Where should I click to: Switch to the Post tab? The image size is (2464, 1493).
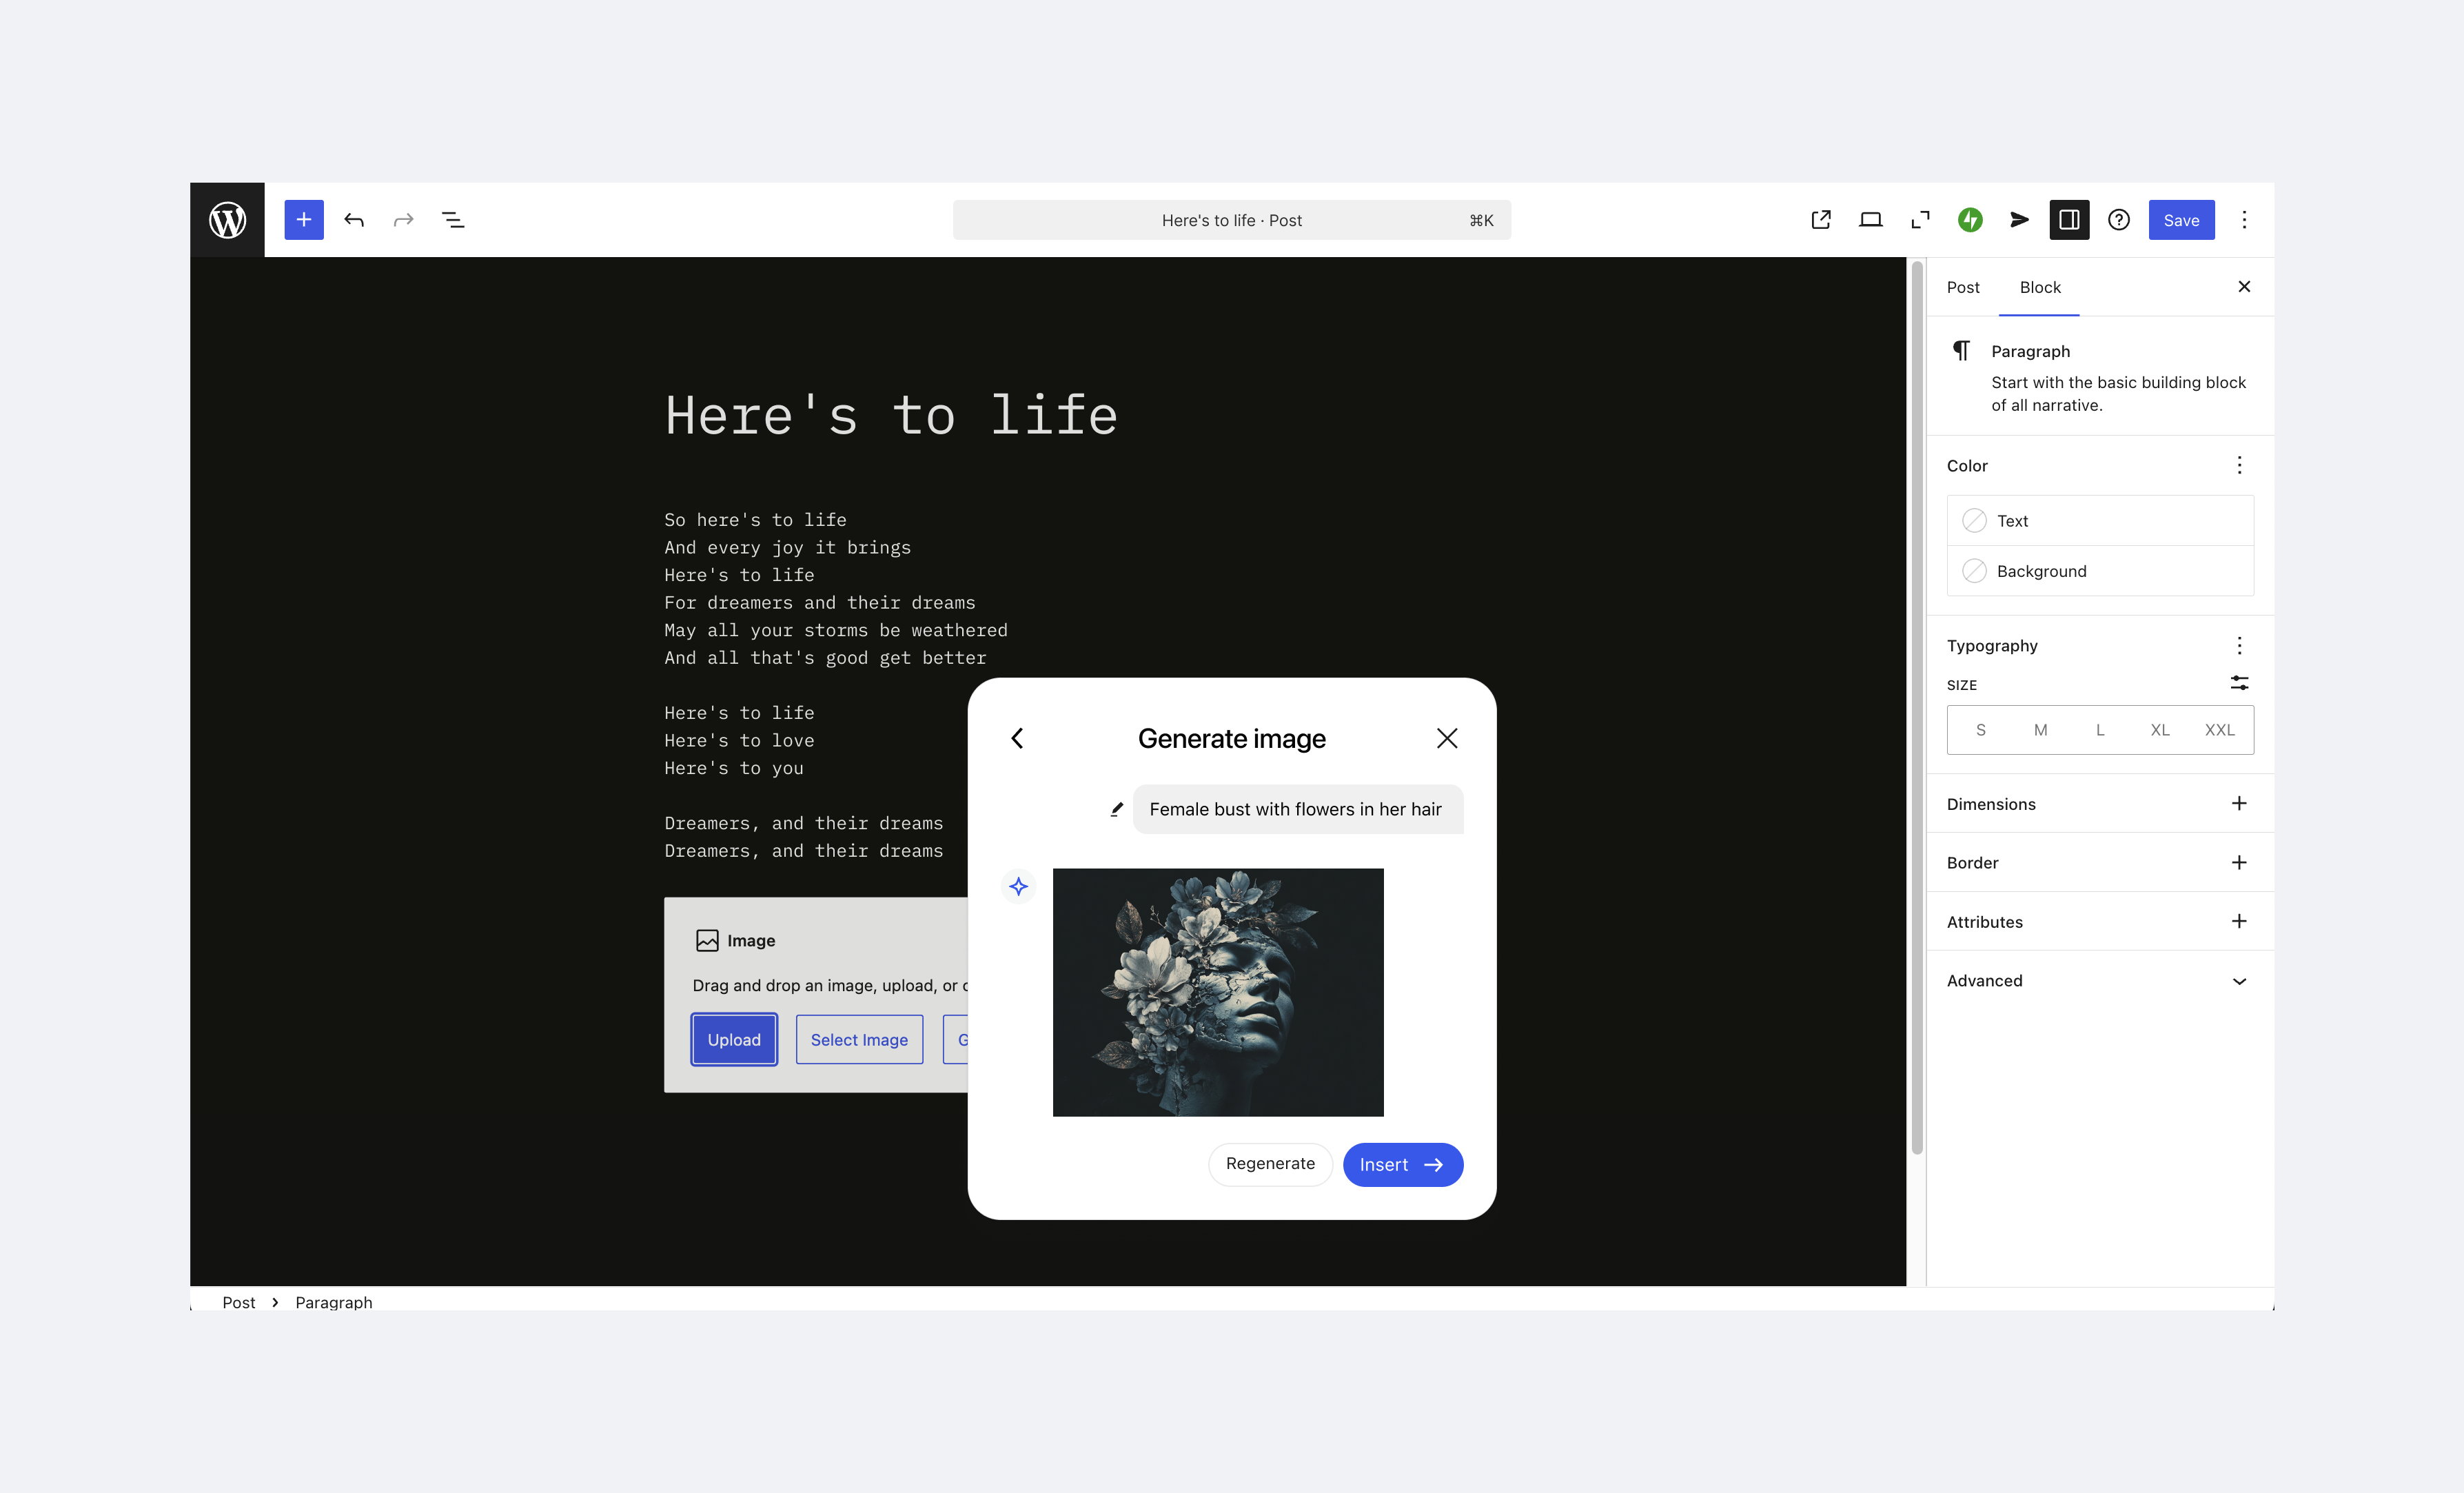1962,287
